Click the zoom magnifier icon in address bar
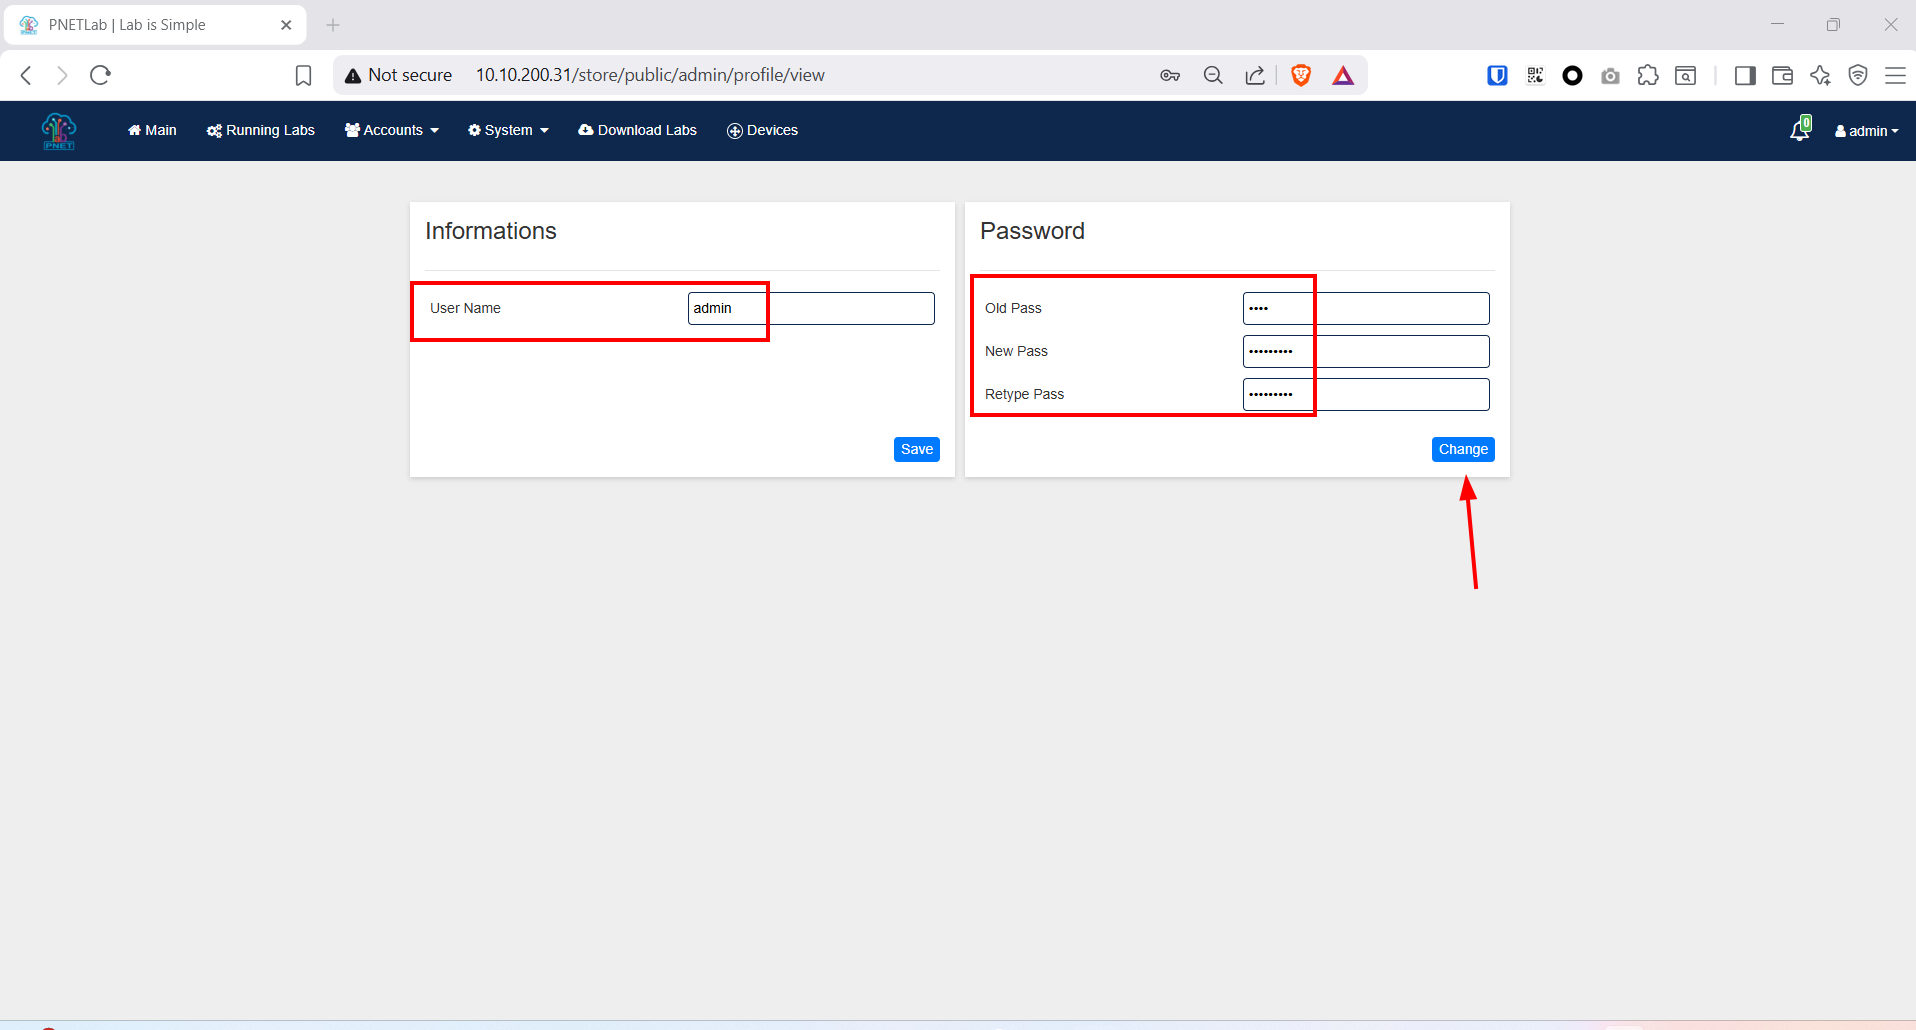 point(1213,76)
